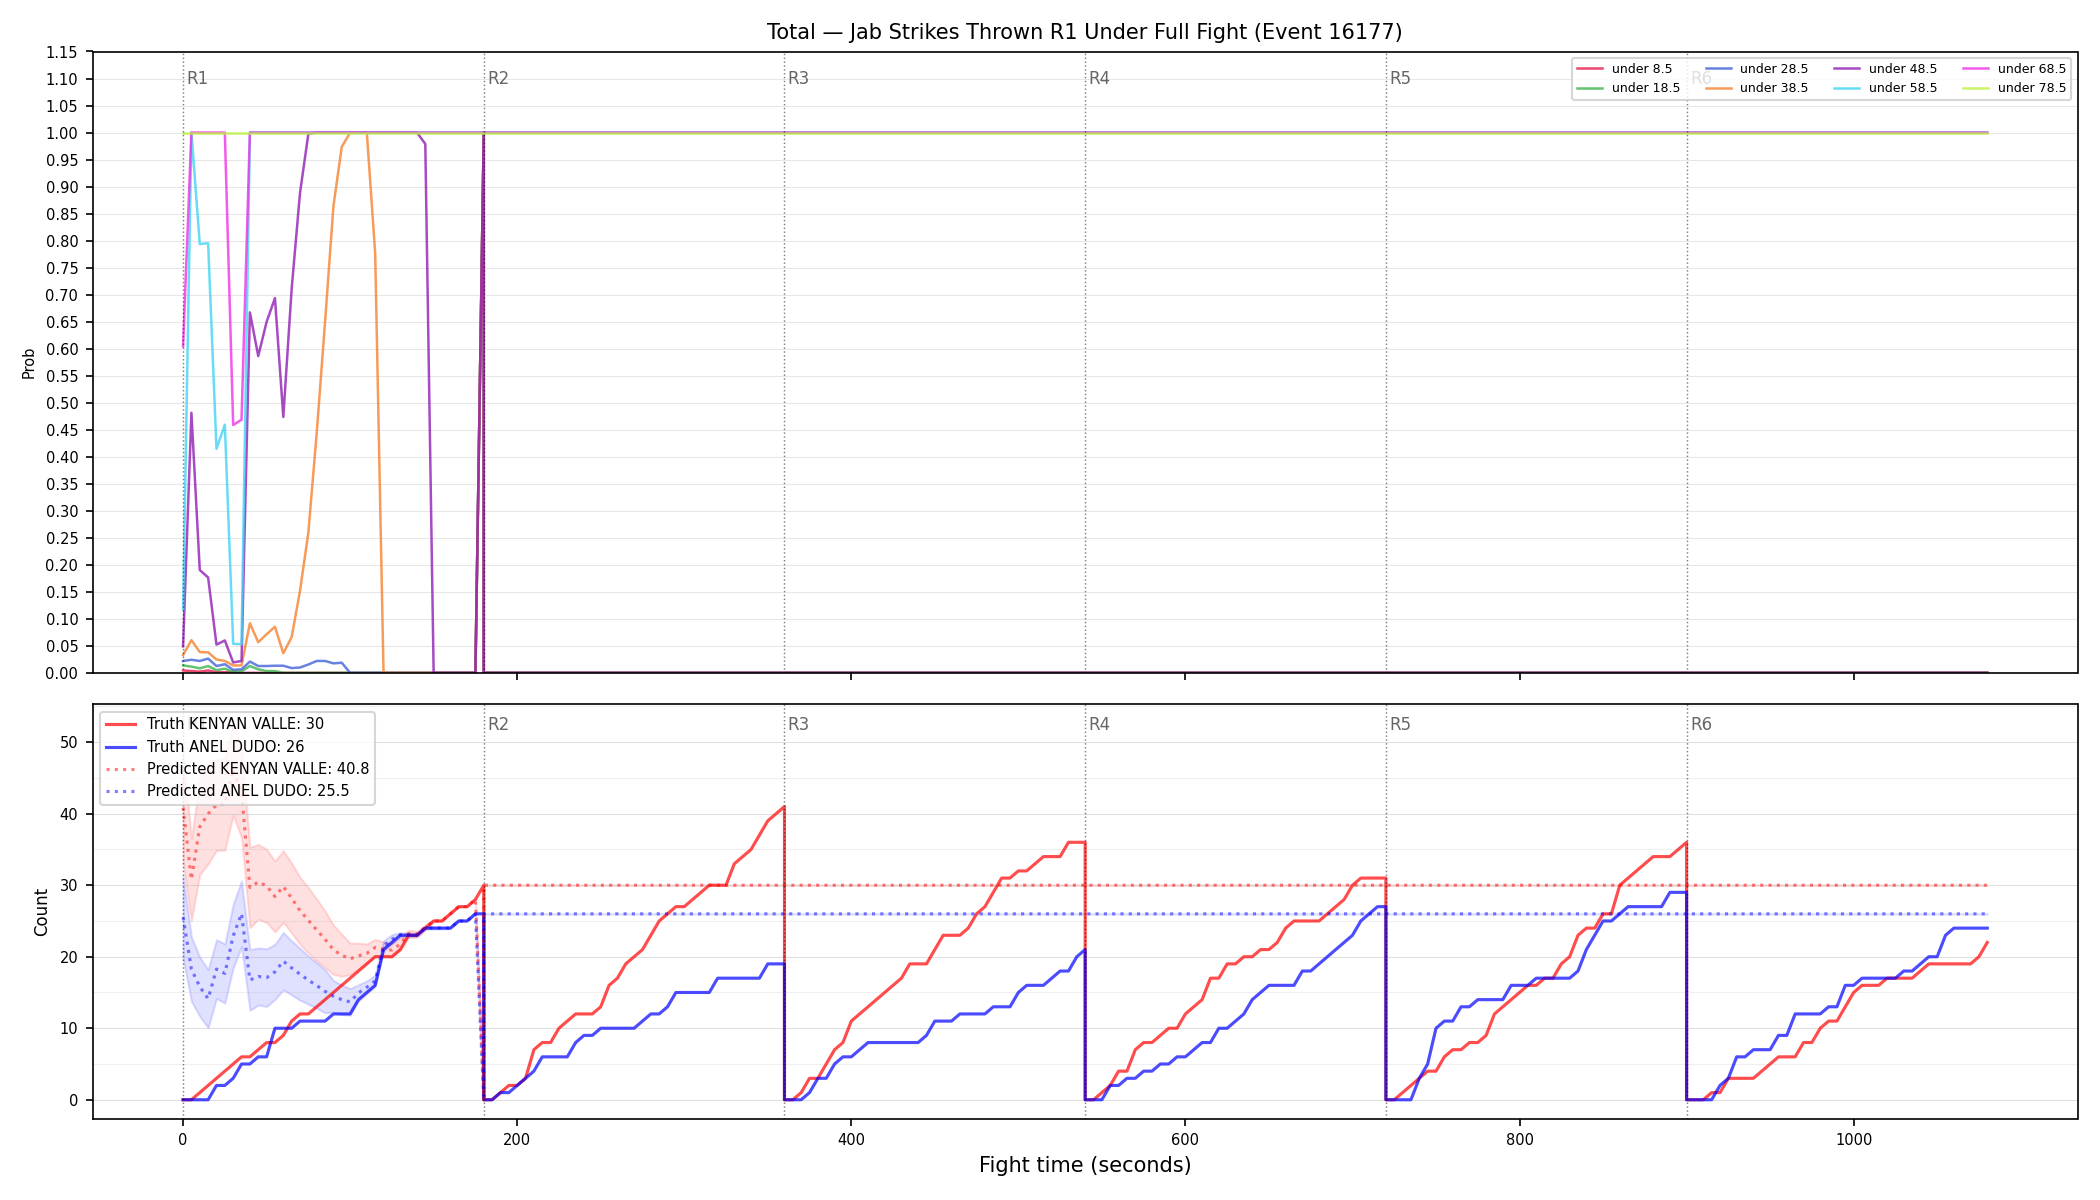Viewport: 2100px width, 1200px height.
Task: Click the R3 round label in Count chart
Action: (x=798, y=724)
